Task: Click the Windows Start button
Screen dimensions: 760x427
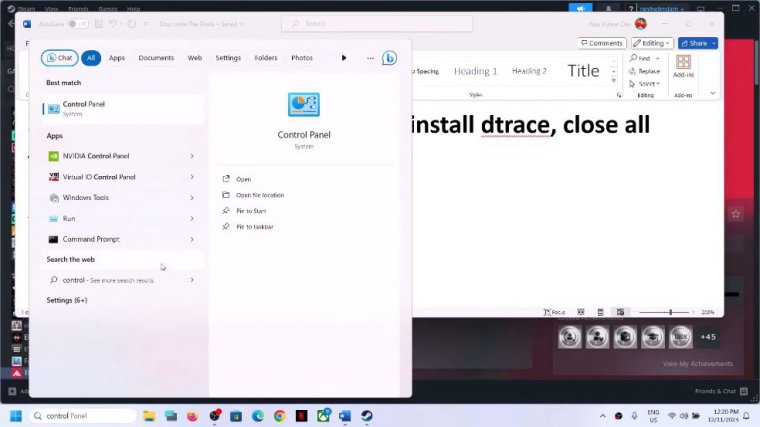Action: tap(16, 416)
